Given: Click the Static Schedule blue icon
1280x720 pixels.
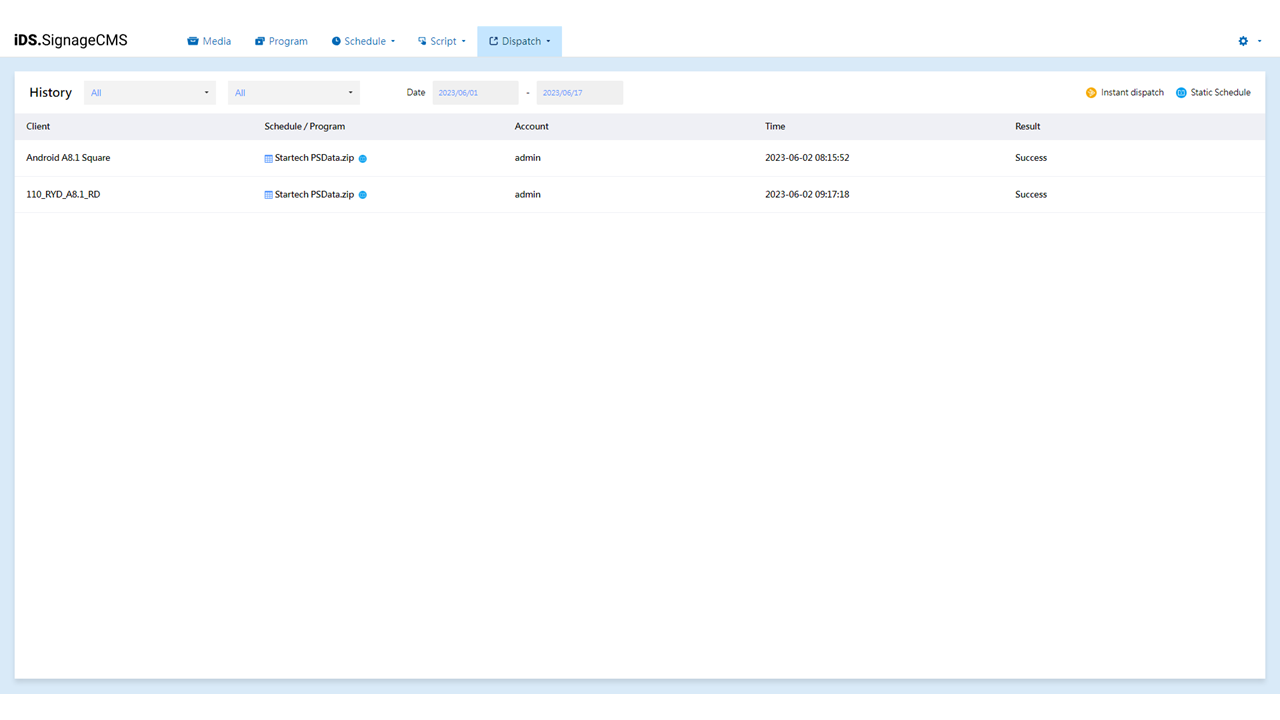Looking at the screenshot, I should coord(1181,93).
